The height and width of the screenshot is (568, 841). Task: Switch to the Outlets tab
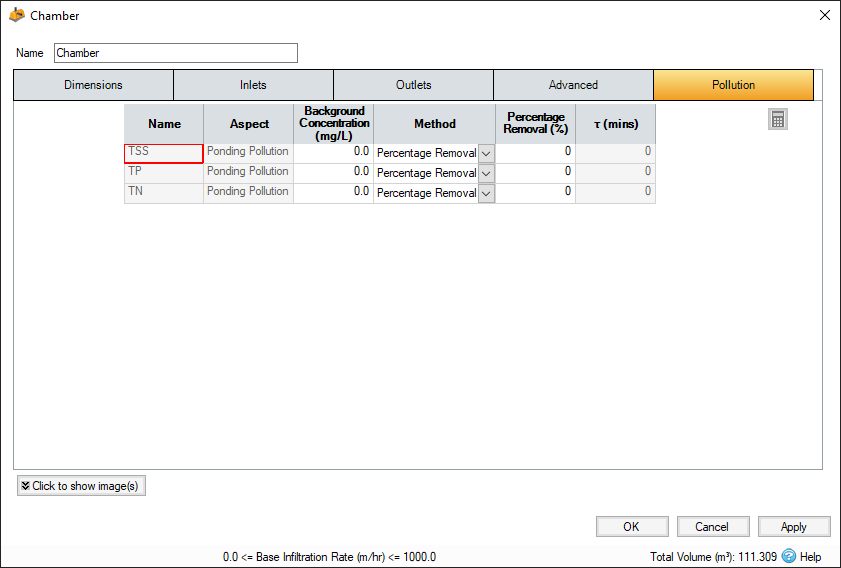tap(414, 85)
